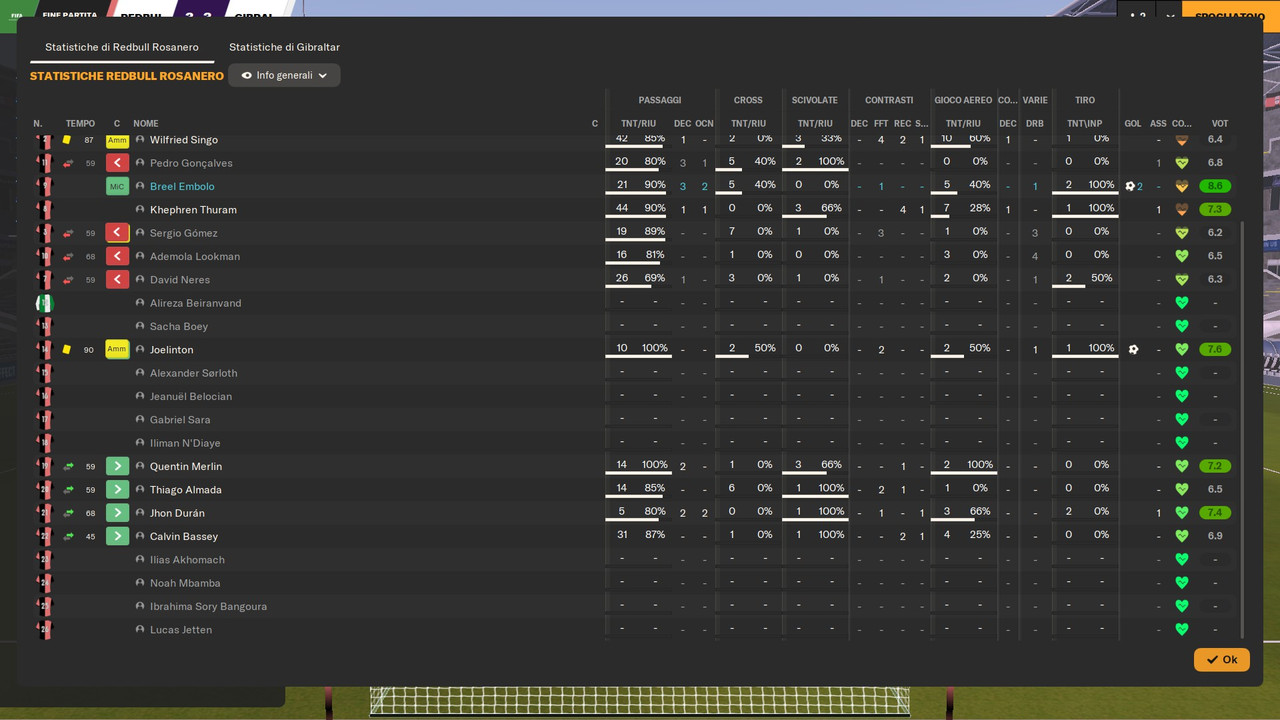Screen dimensions: 1280x720
Task: Click Alireza Beiranvand's green heart condition icon
Action: [1181, 303]
